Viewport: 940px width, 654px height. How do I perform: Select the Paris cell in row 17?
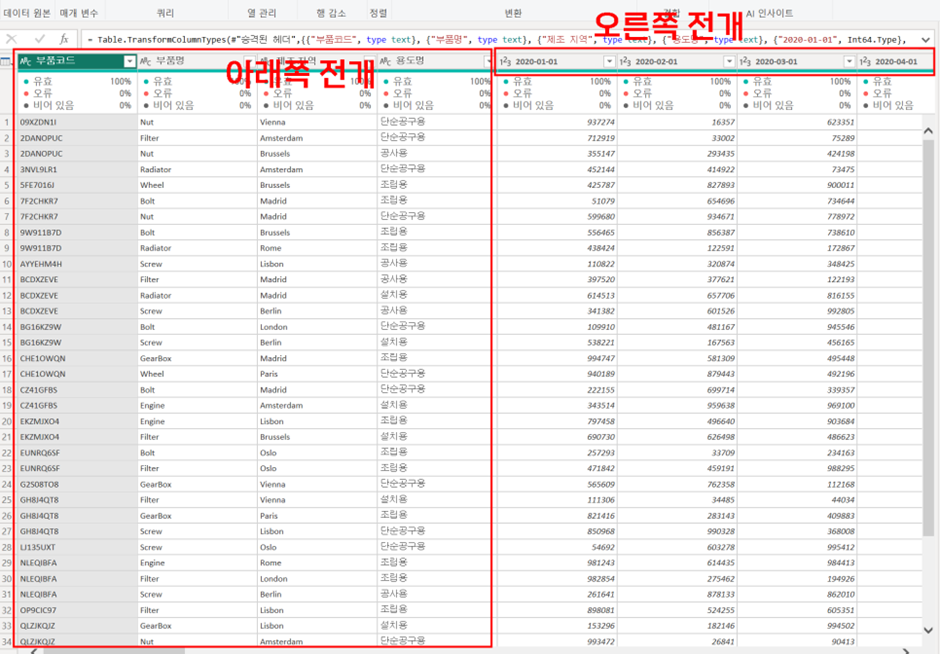click(318, 374)
